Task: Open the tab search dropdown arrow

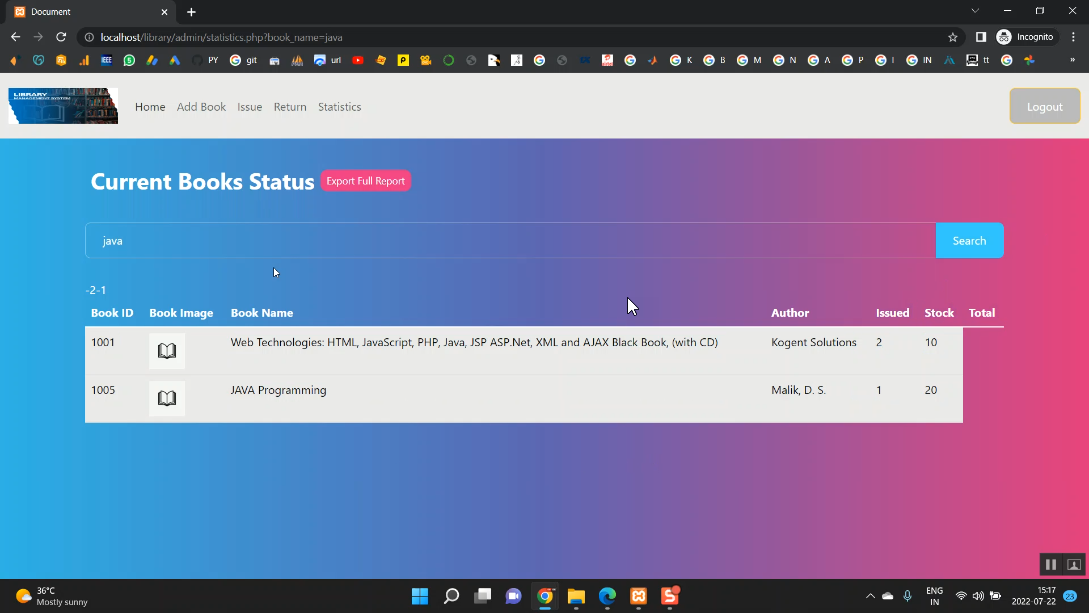Action: pyautogui.click(x=975, y=11)
